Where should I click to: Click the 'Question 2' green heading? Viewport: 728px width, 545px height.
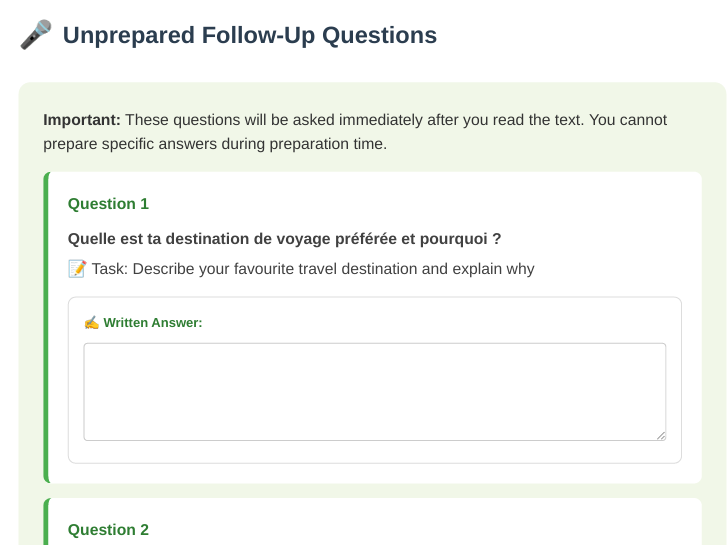click(x=108, y=530)
